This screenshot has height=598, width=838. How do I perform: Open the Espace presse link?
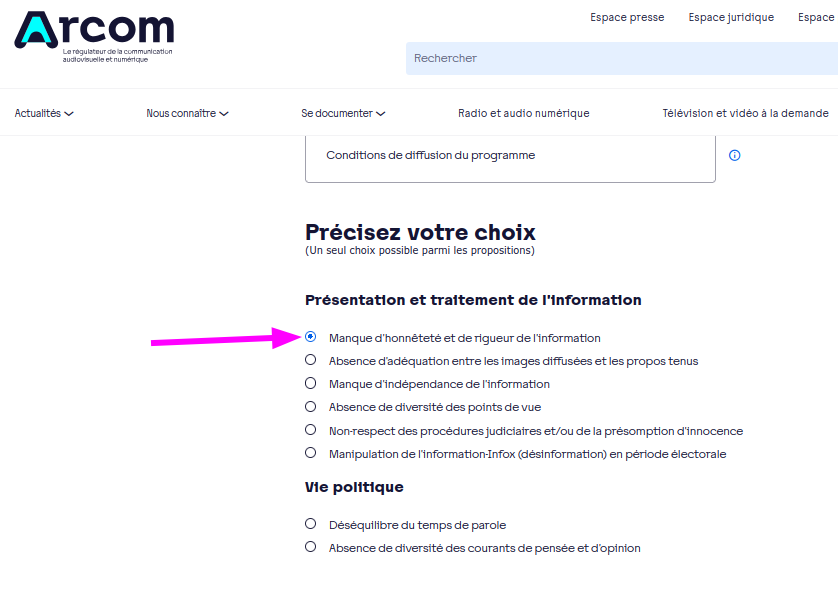click(627, 18)
